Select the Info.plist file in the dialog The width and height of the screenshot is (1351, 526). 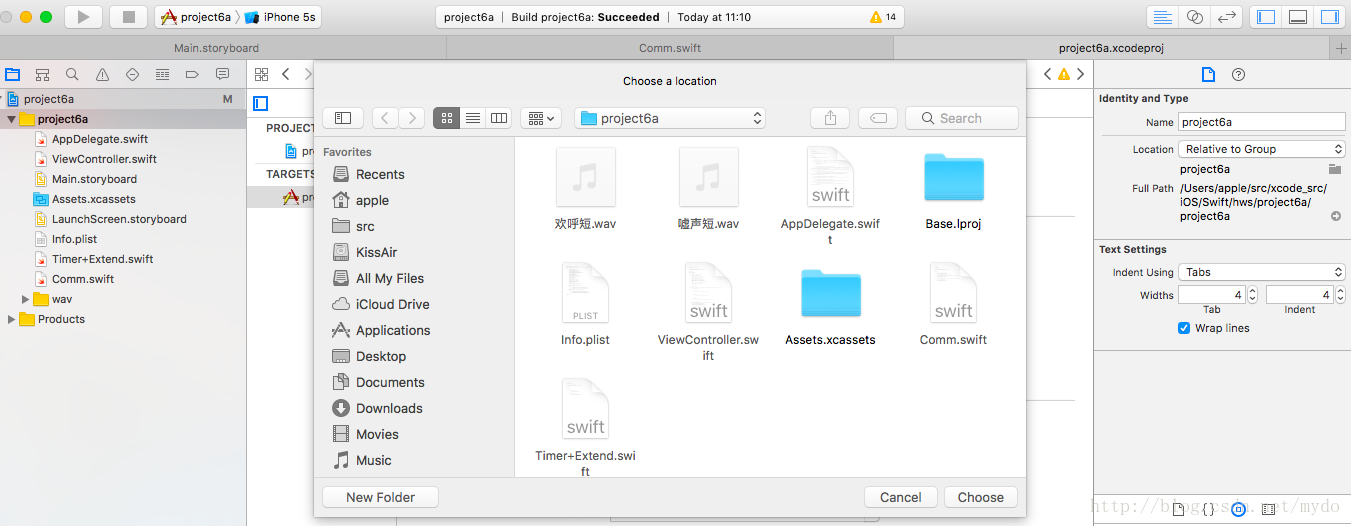[x=585, y=306]
